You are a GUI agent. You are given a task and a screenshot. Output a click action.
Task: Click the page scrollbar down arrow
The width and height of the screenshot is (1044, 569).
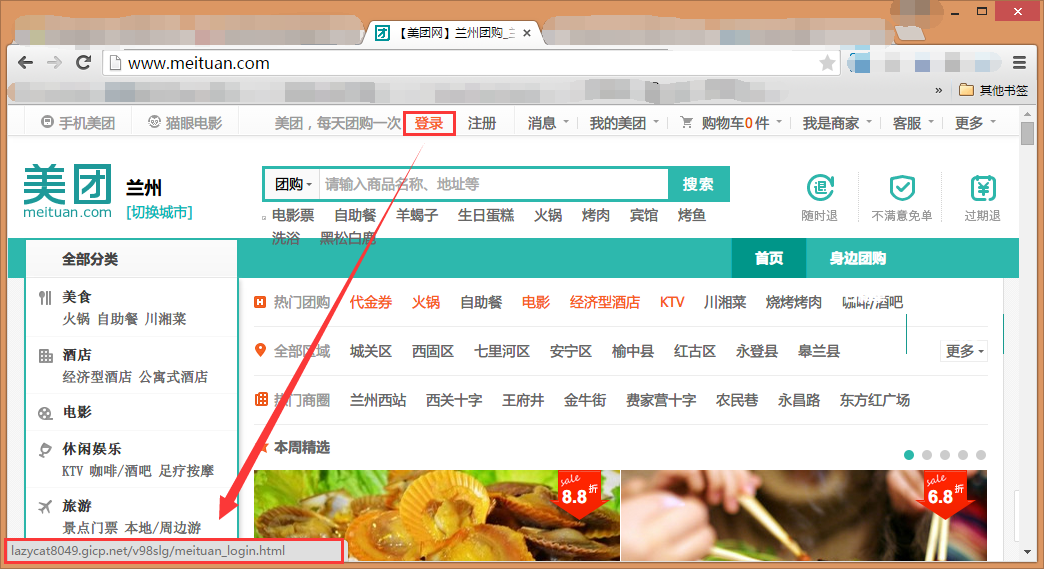coord(1028,552)
